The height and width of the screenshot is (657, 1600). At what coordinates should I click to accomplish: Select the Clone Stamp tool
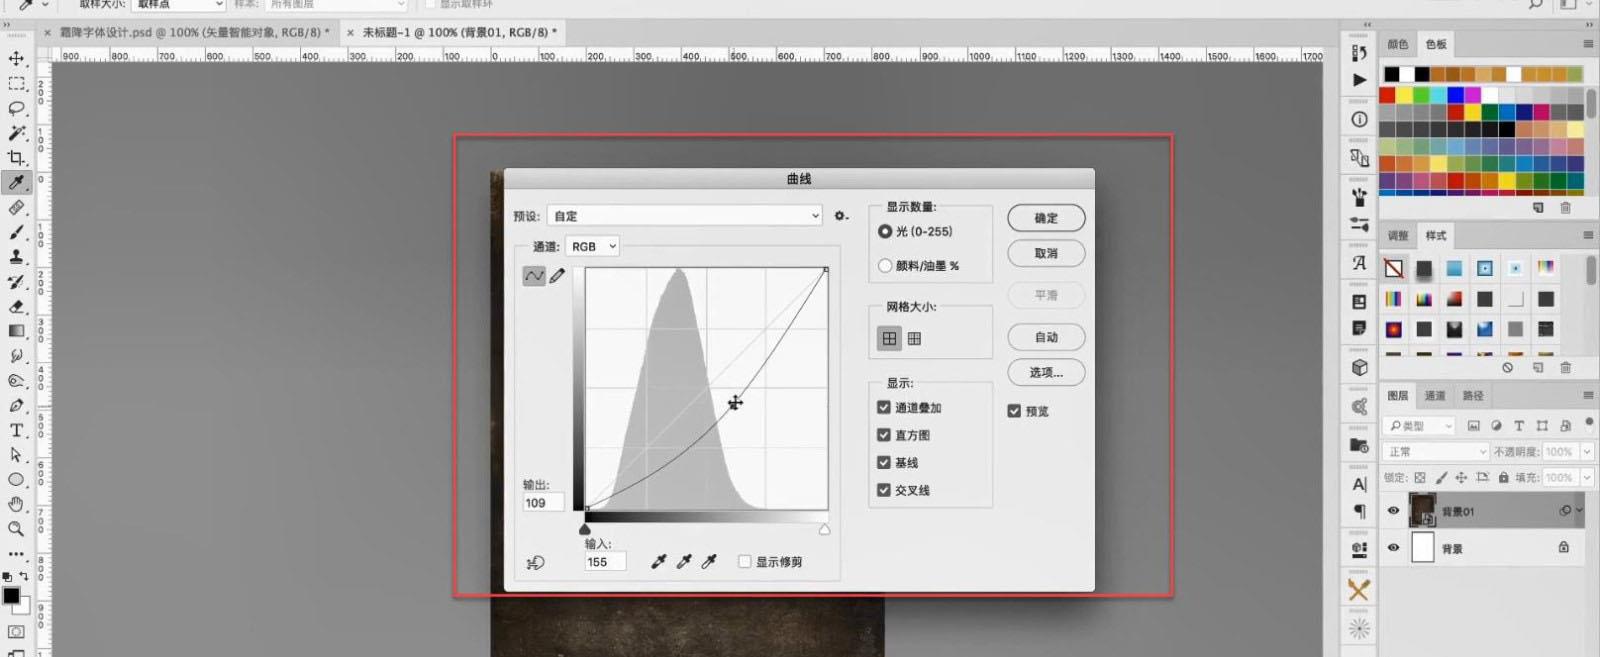point(16,257)
